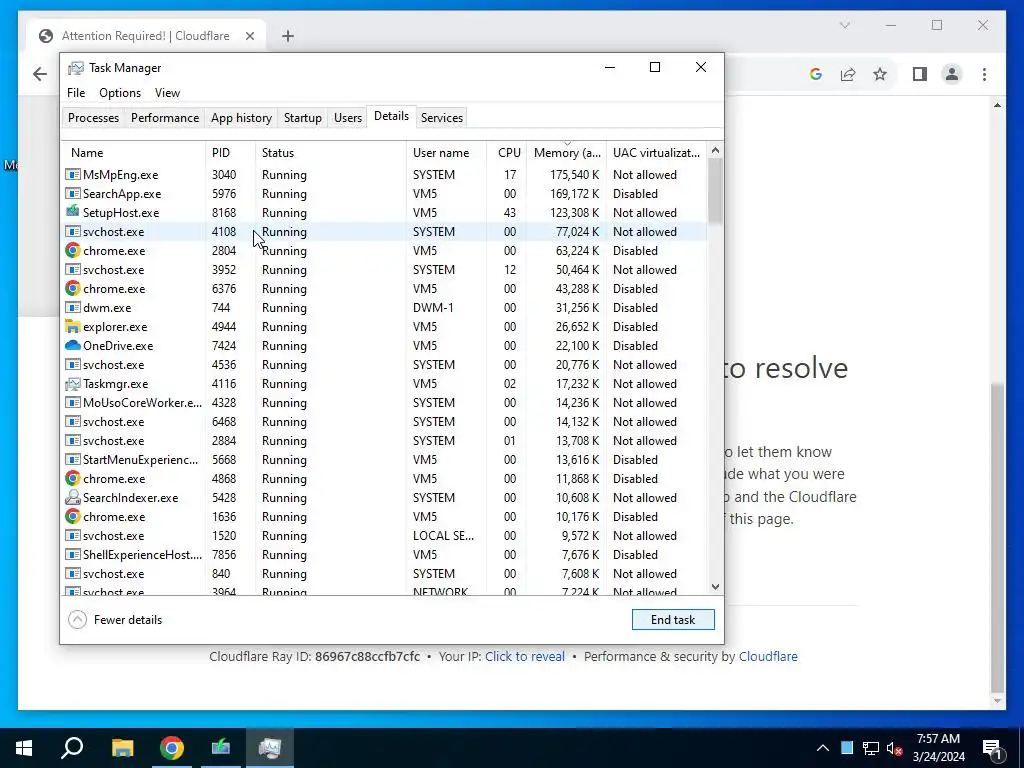Collapse with the Fewer details chevron
This screenshot has height=768, width=1024.
[77, 619]
